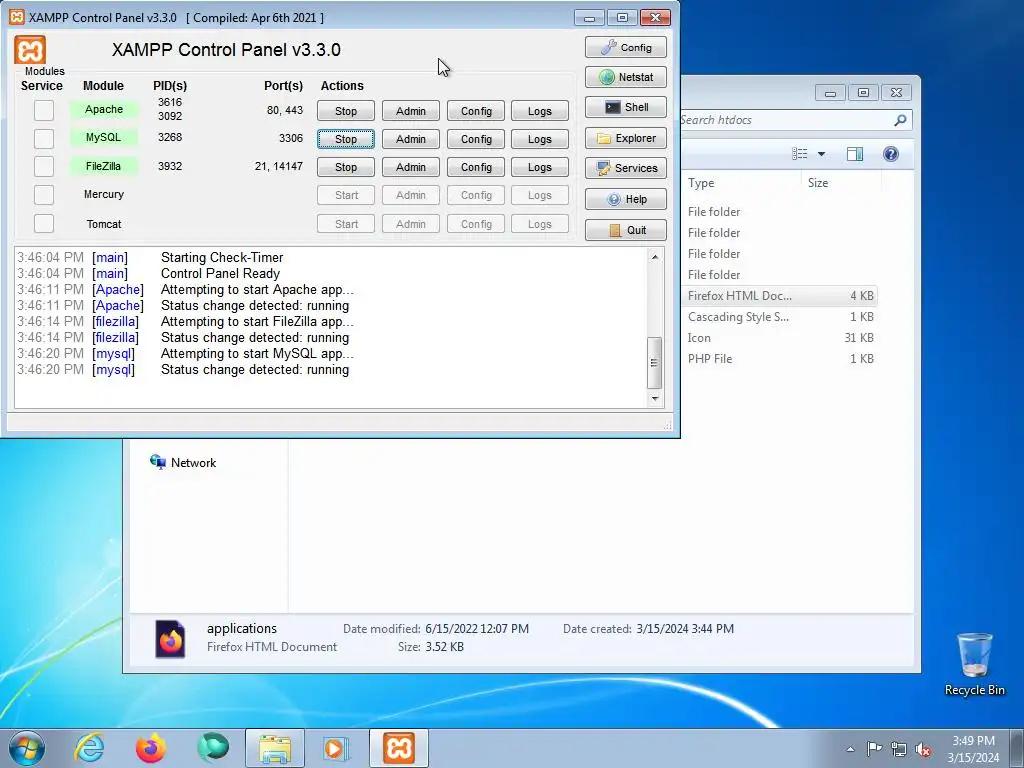Open Apache Admin page

(411, 111)
